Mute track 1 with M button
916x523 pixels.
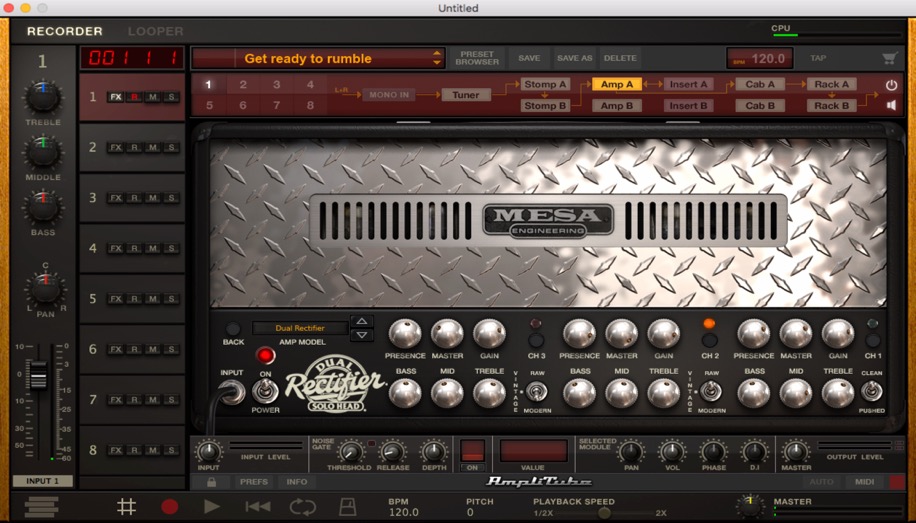coord(153,97)
